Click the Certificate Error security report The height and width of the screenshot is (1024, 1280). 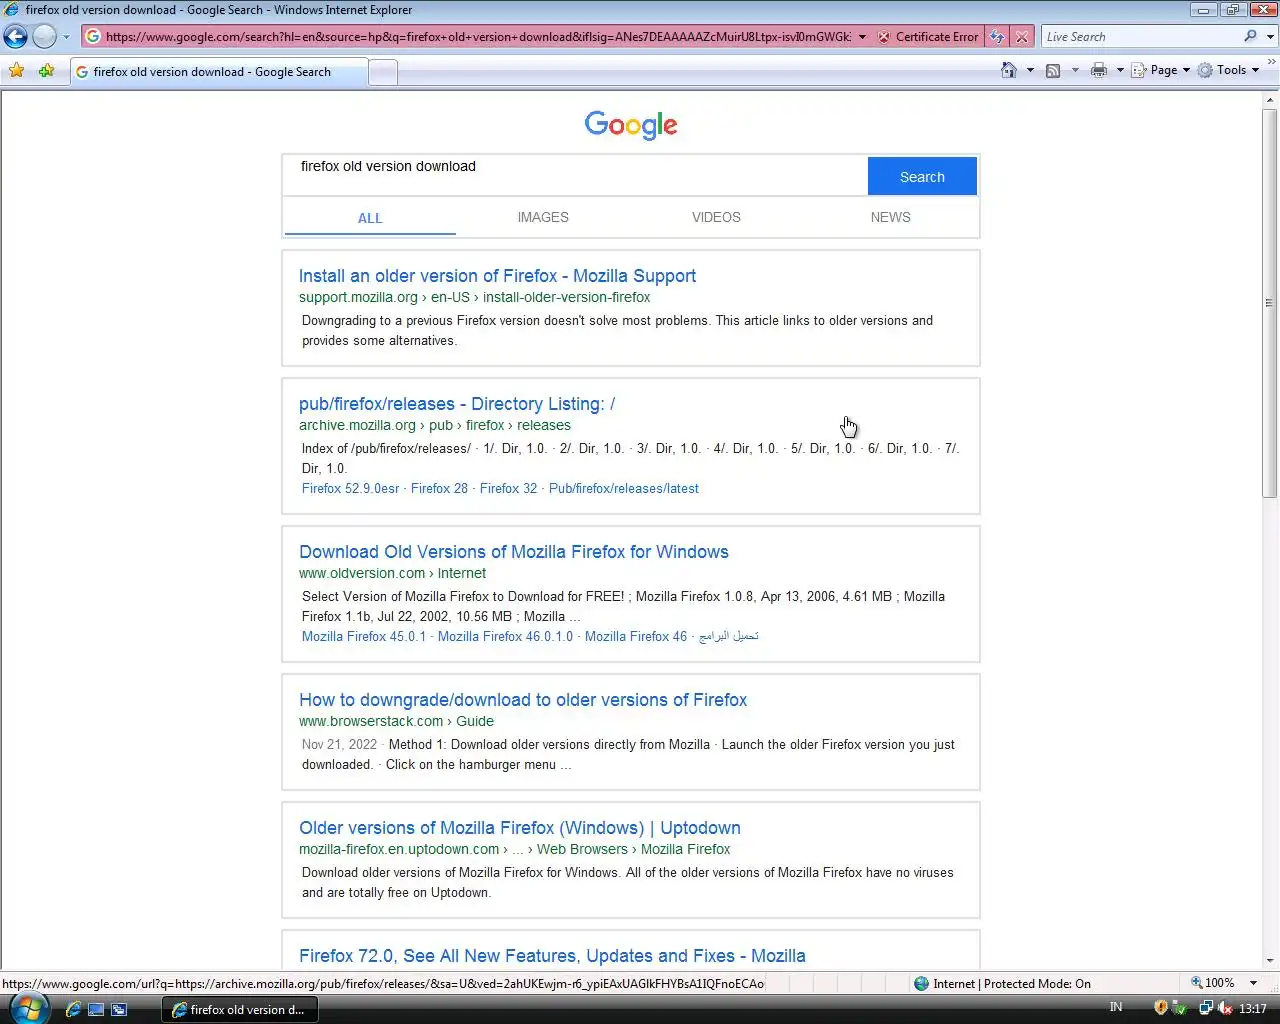pos(928,37)
